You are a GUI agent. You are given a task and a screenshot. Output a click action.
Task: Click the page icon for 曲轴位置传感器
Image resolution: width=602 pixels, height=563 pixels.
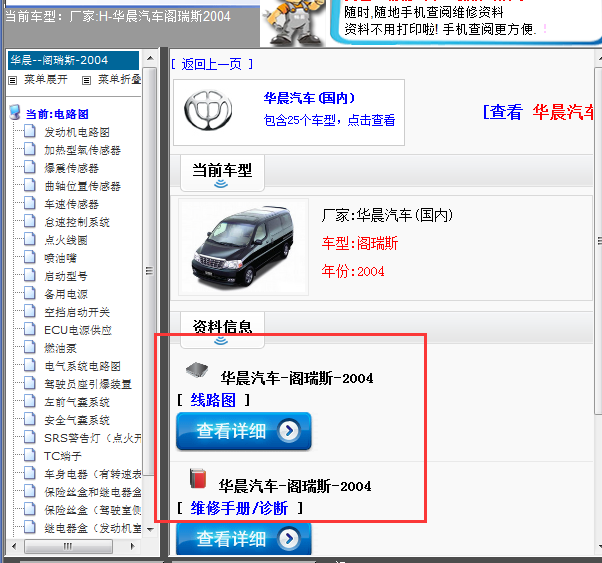point(30,185)
